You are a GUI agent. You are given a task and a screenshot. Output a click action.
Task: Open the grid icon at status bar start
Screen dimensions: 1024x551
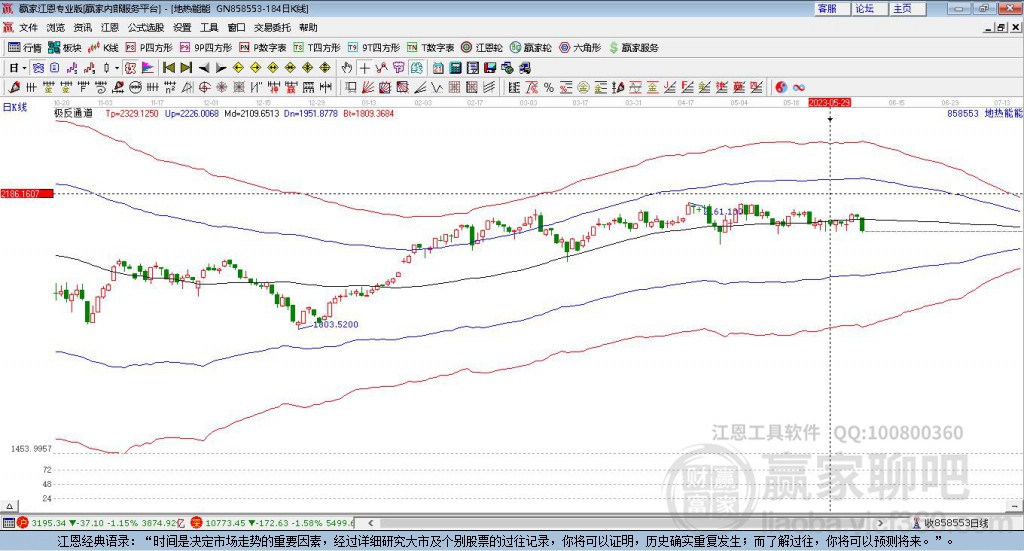[x=8, y=523]
